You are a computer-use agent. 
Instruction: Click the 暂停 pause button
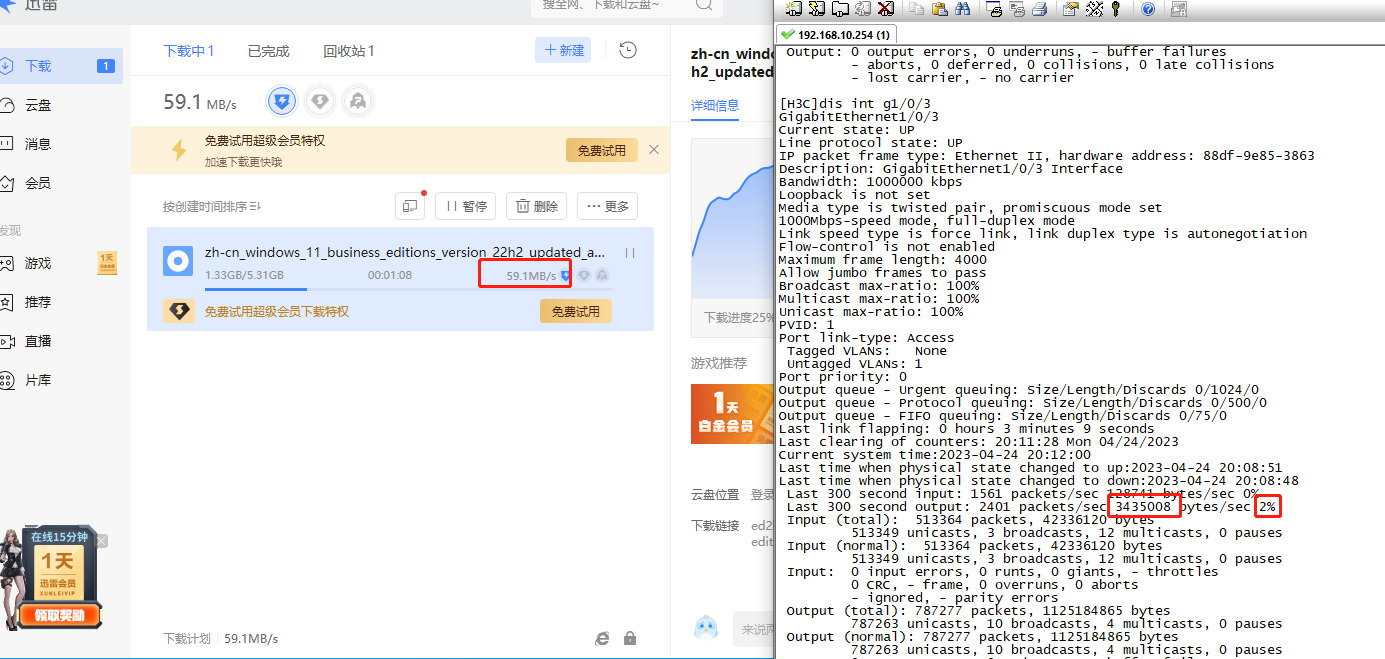466,206
